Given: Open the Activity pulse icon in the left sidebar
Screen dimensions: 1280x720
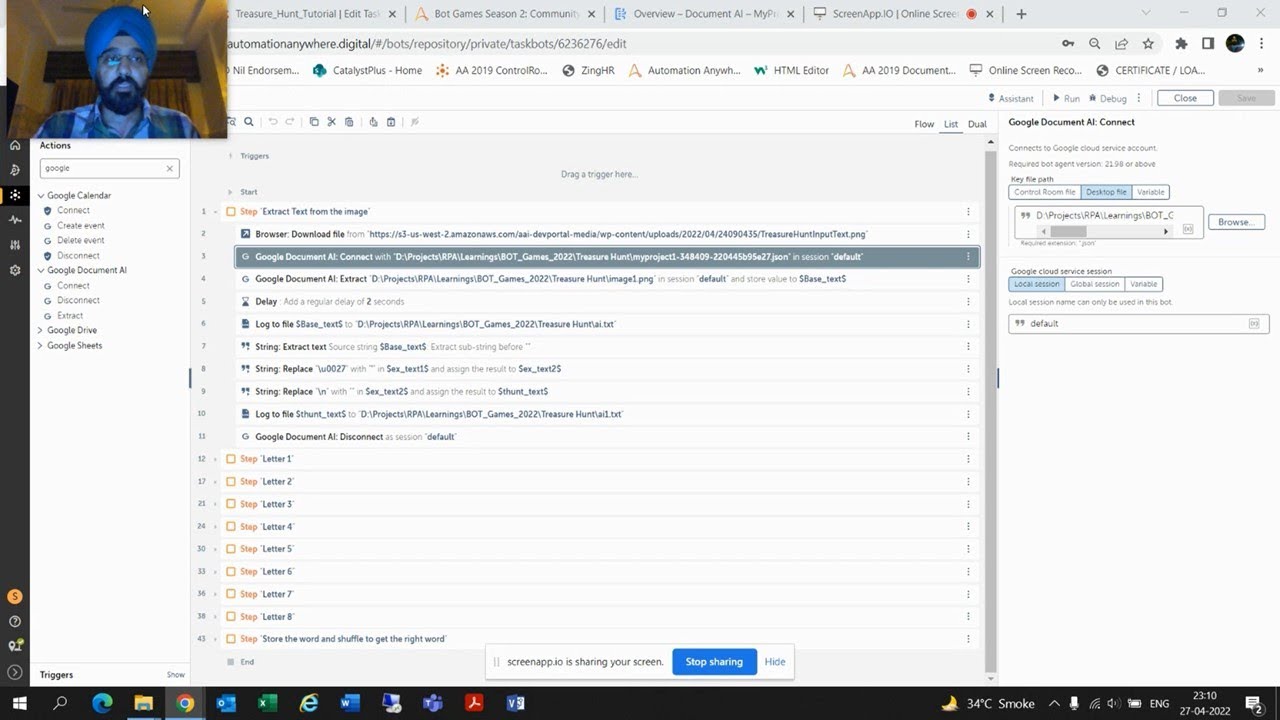Looking at the screenshot, I should 14,220.
